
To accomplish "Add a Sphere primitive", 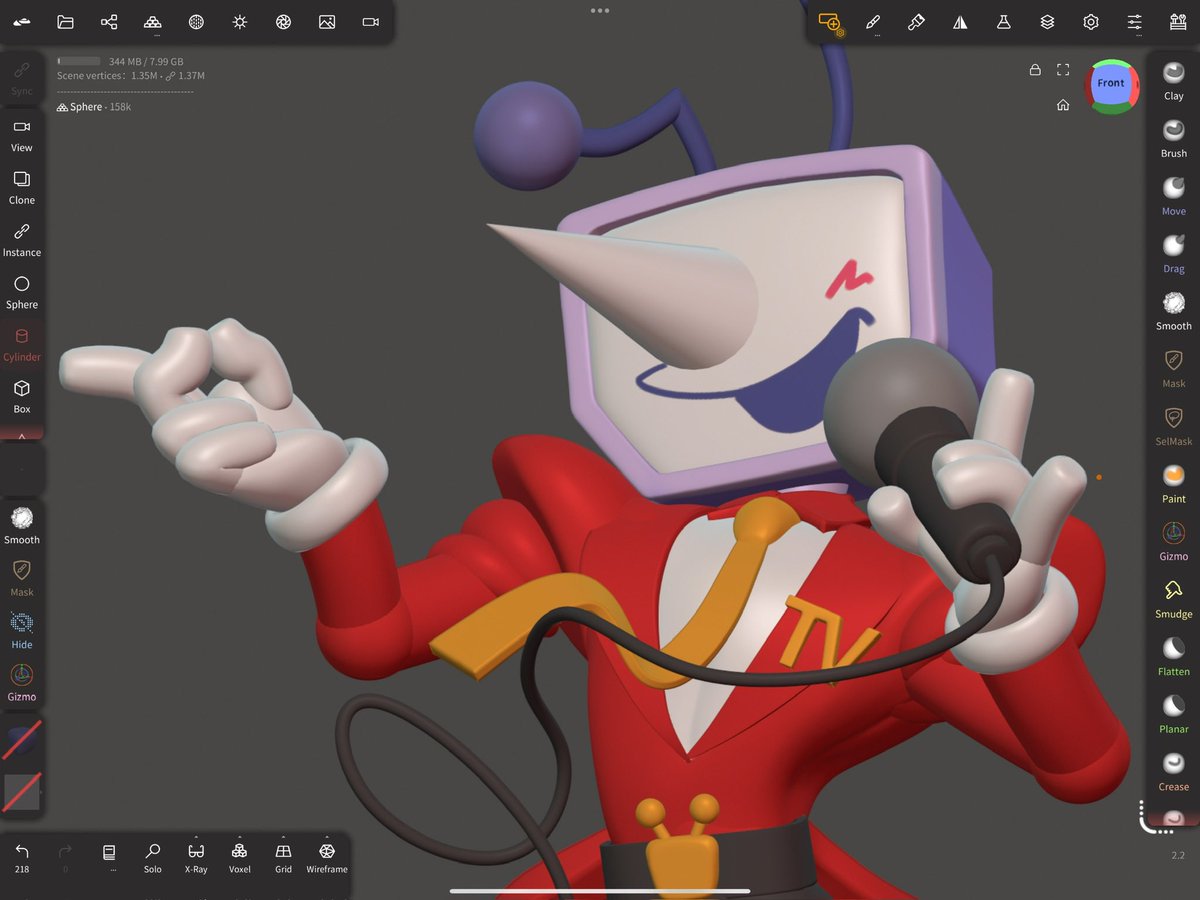I will (x=22, y=292).
